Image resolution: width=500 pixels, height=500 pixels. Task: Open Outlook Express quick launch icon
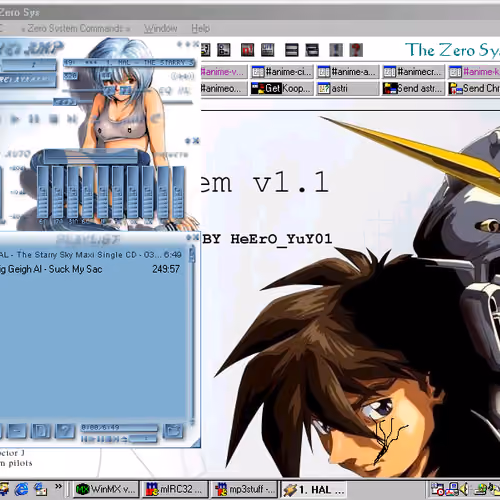point(40,489)
